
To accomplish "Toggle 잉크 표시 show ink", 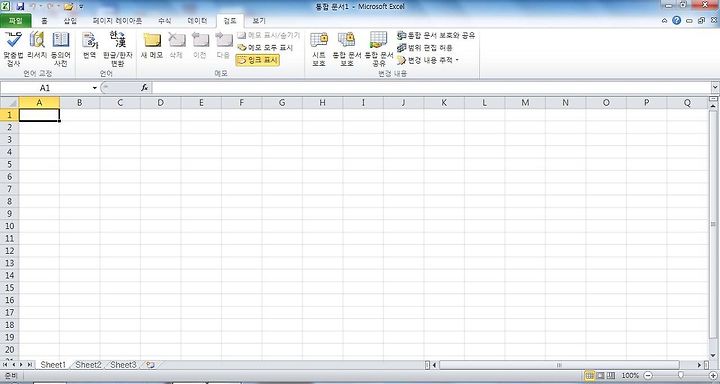I will point(258,60).
